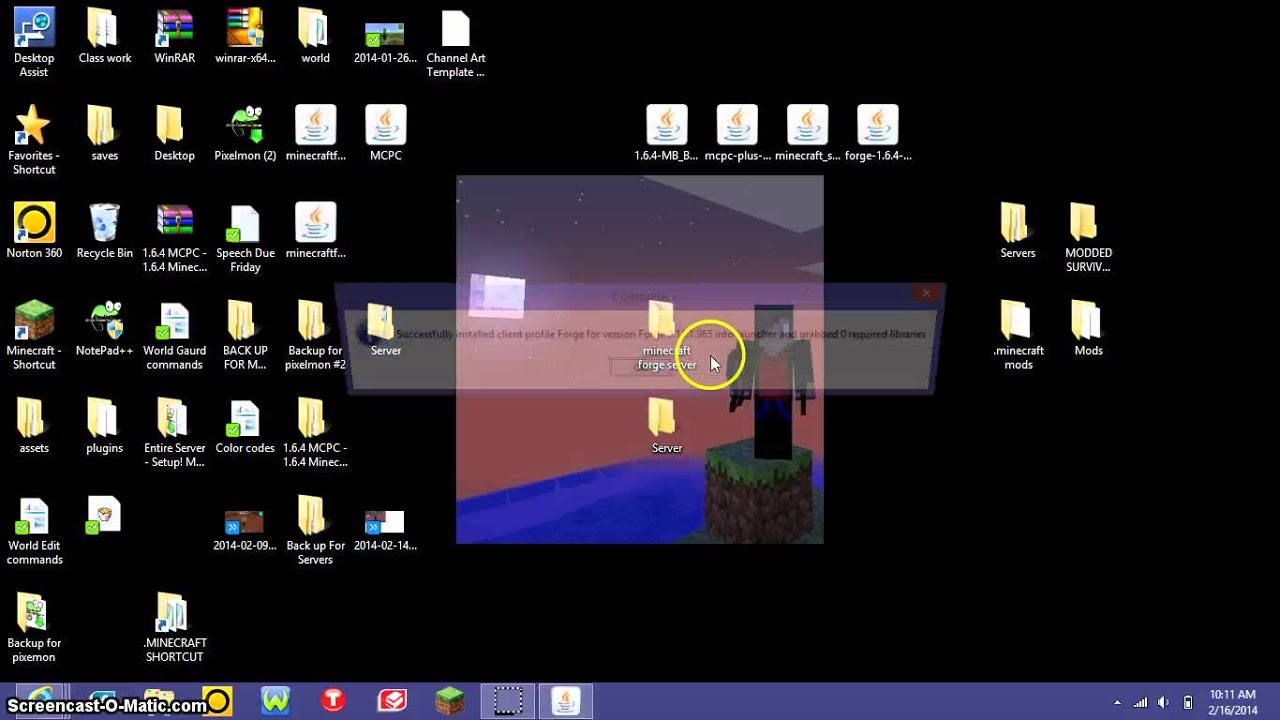The width and height of the screenshot is (1280, 720).
Task: Switch to Minecraft in the taskbar
Action: 449,701
